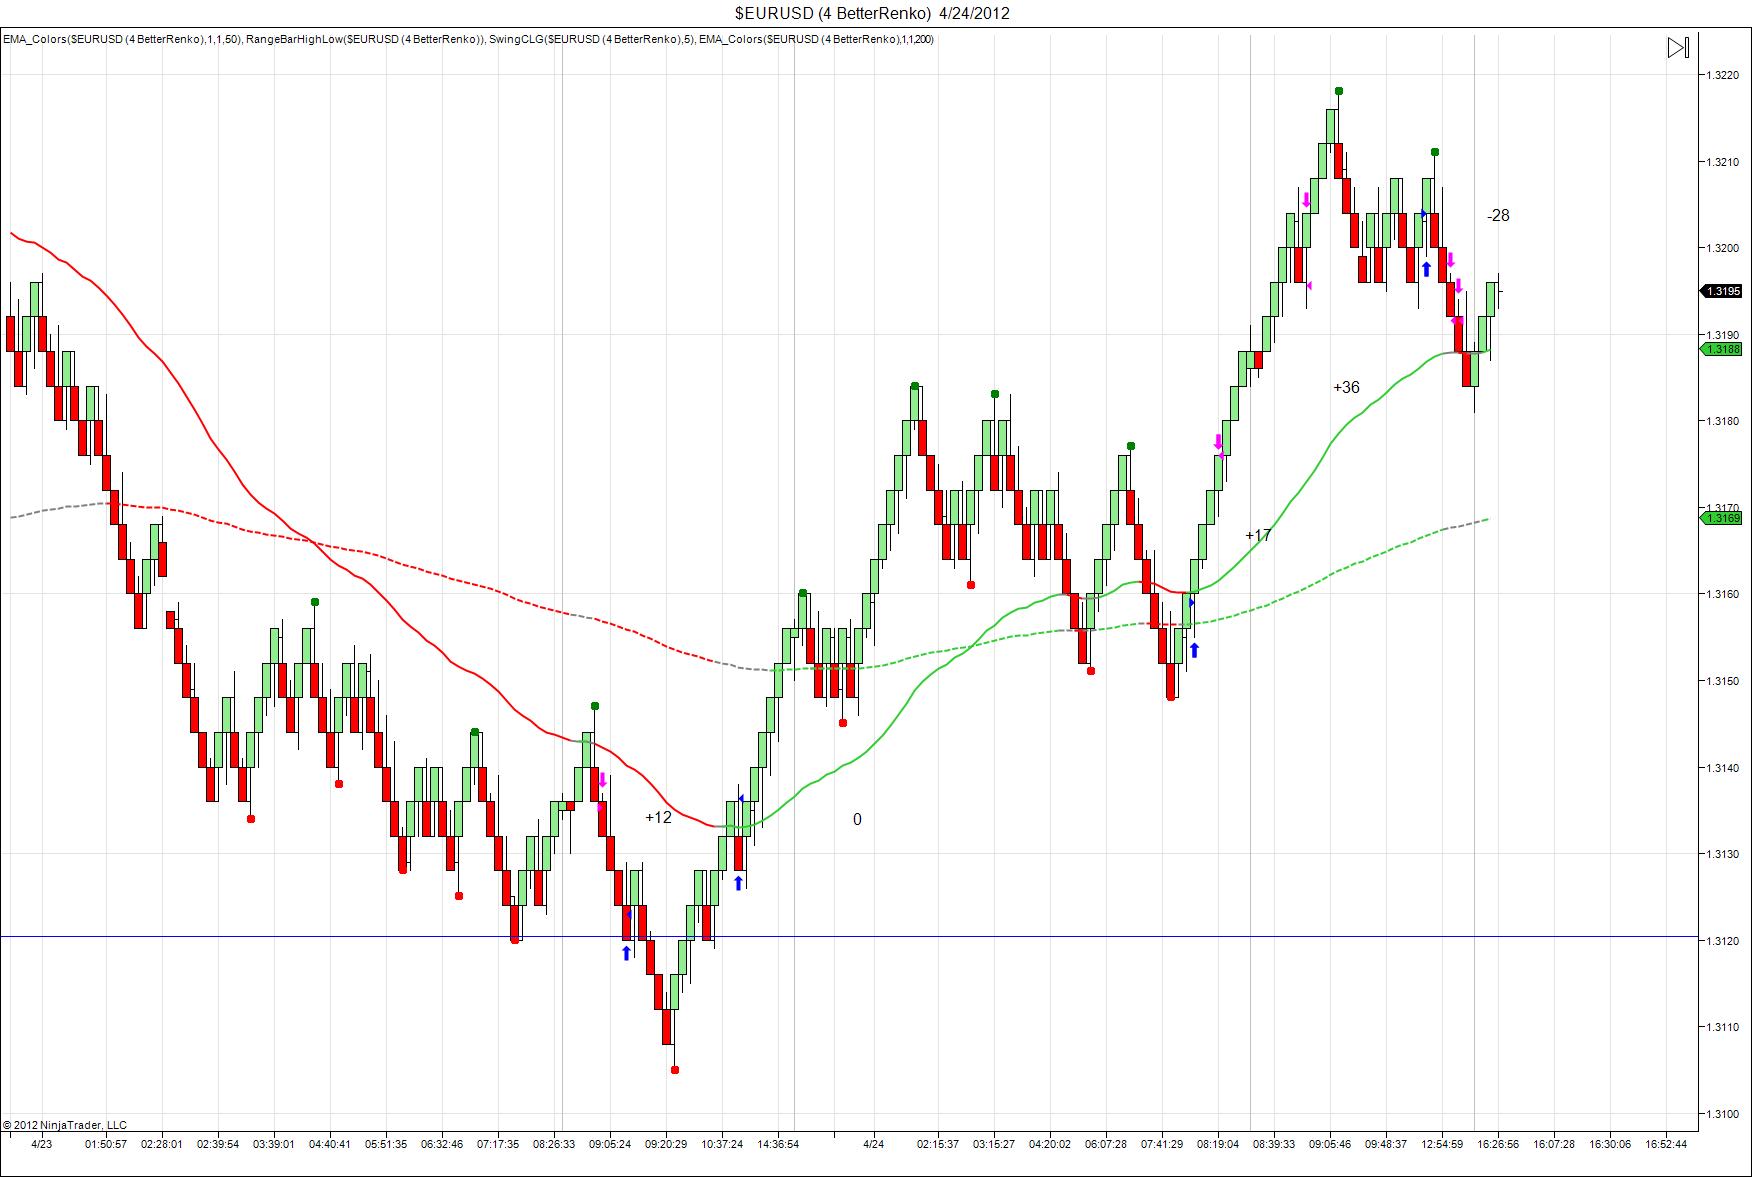Screen dimensions: 1752x1177
Task: Select the green 1.3169 EMA price marker
Action: pos(1721,518)
